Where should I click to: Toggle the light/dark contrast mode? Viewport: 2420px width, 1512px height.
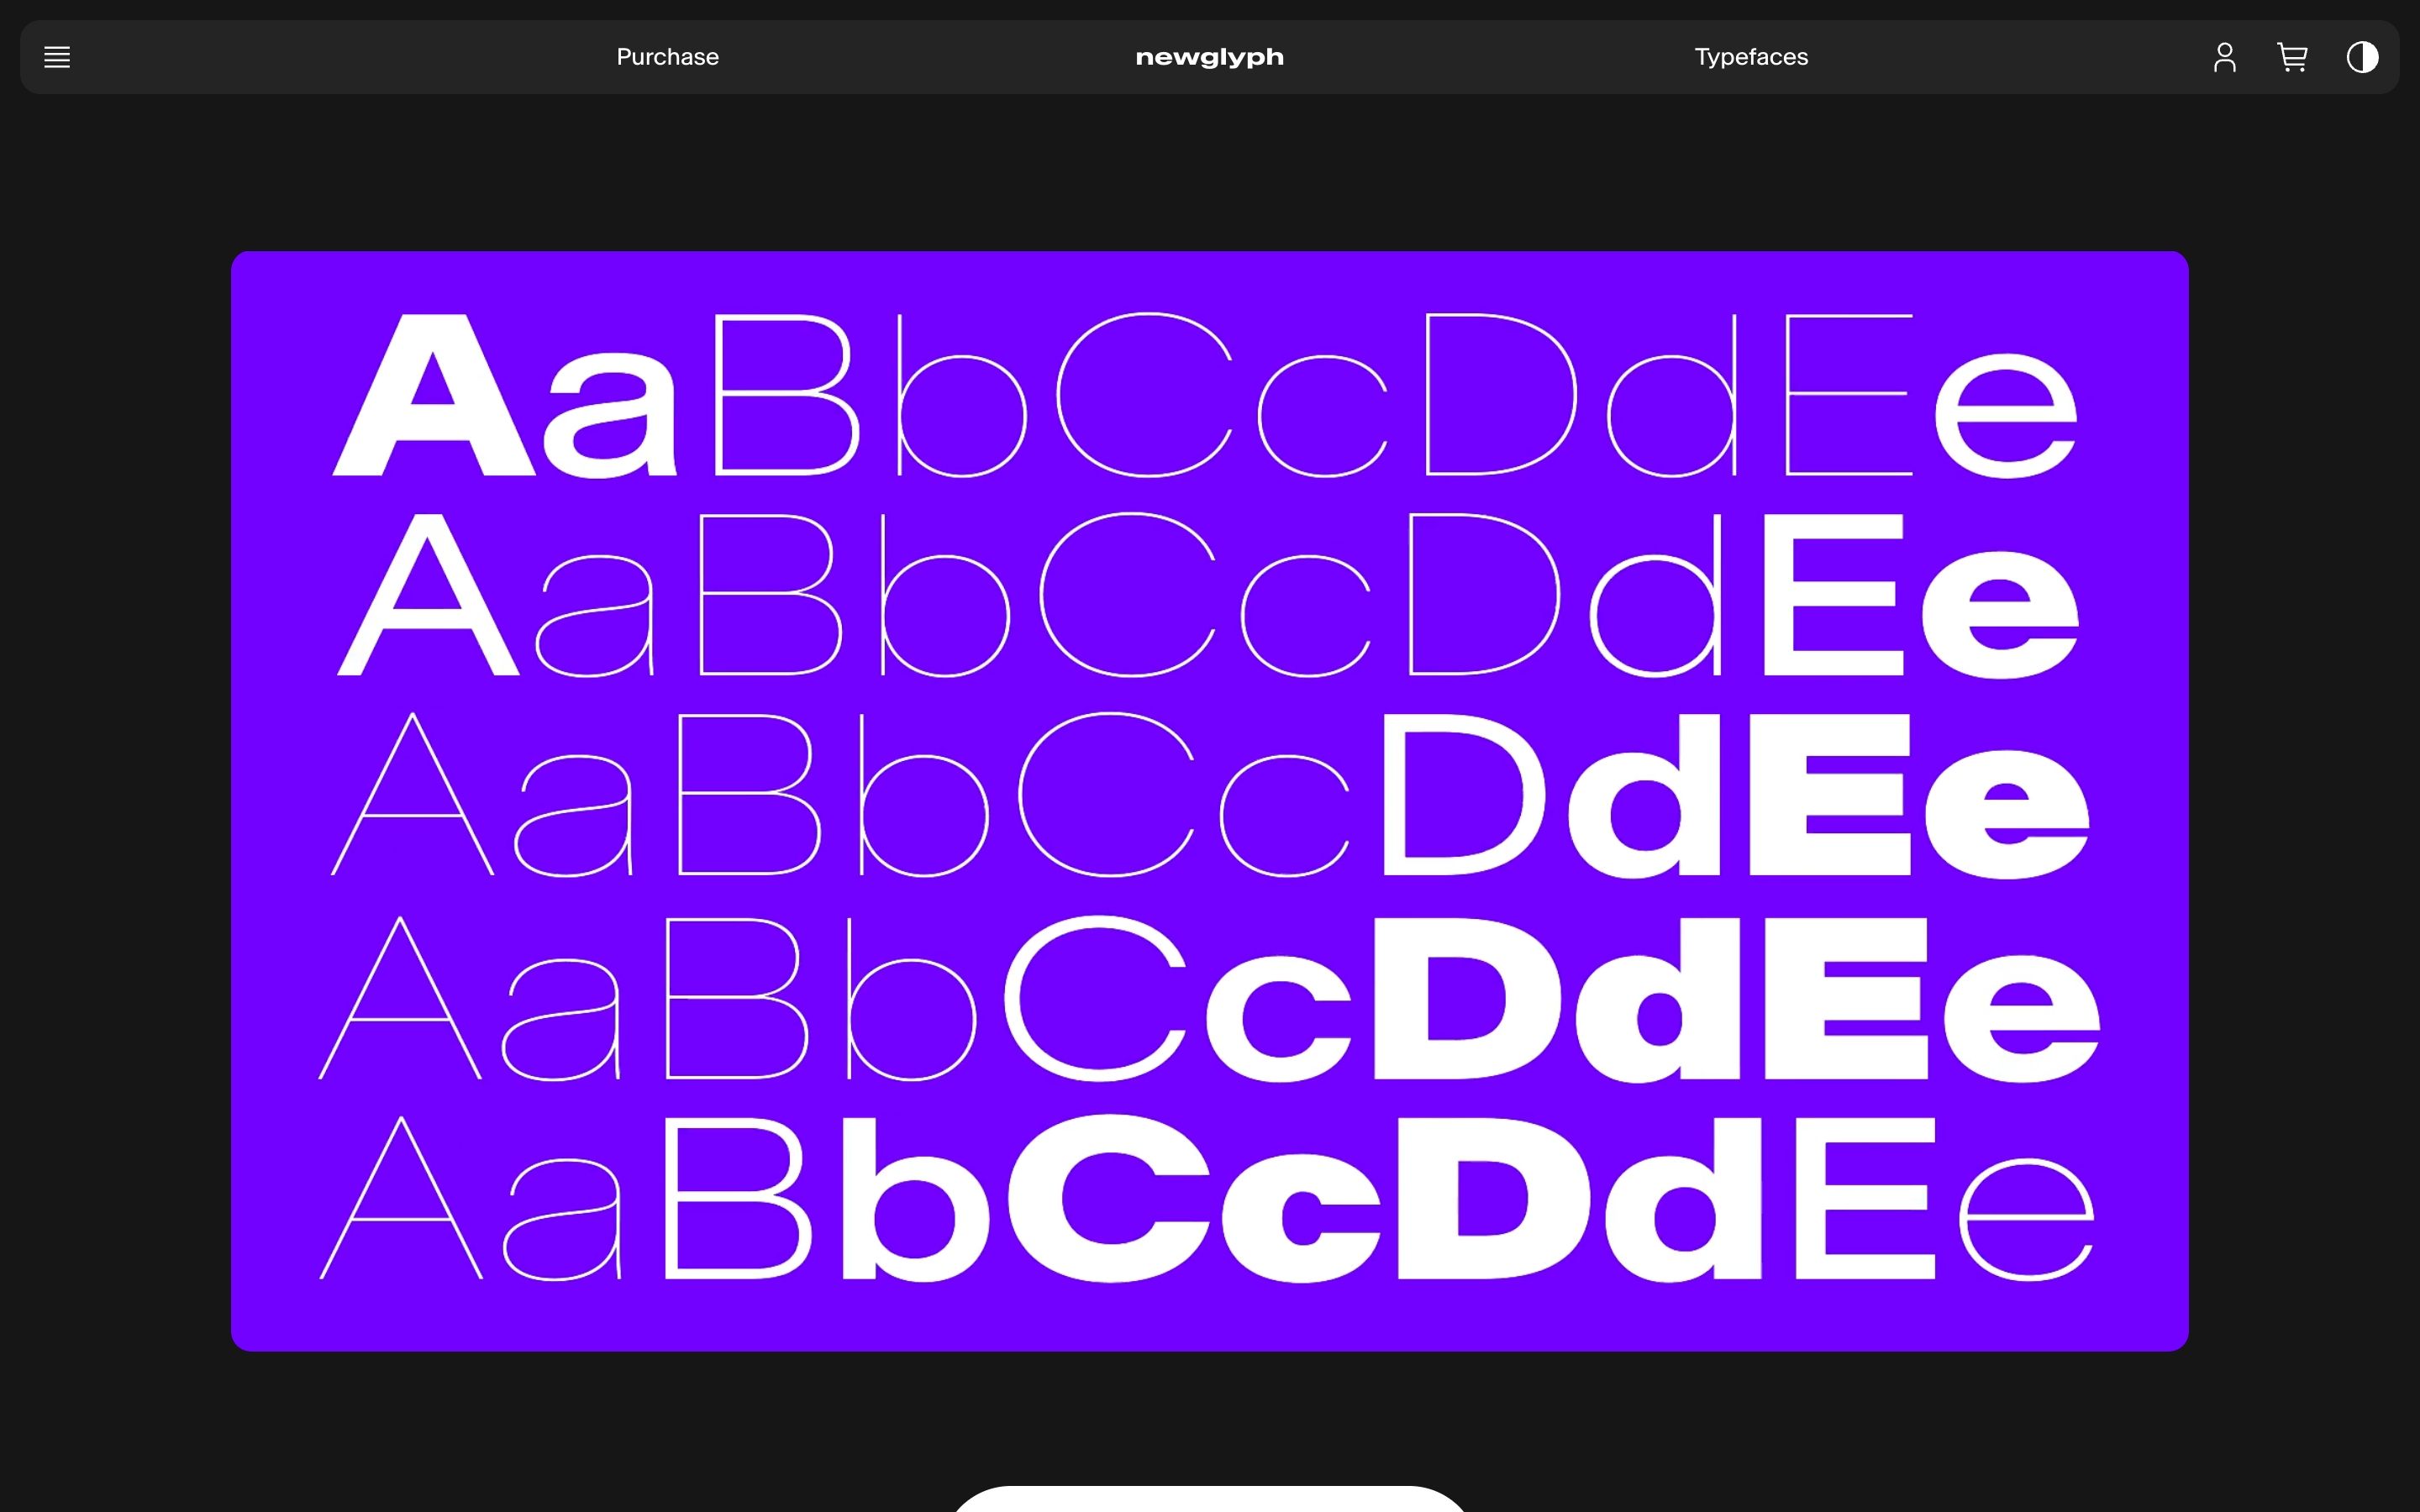click(2362, 57)
